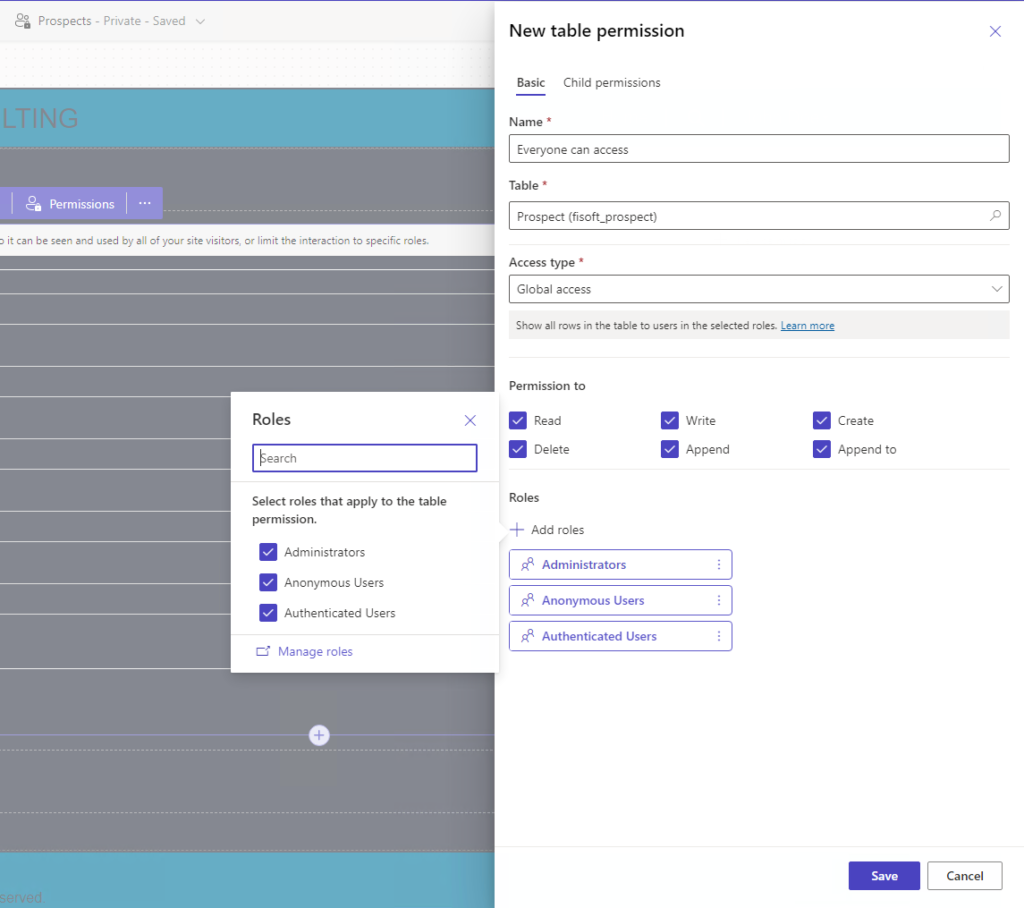The image size is (1024, 908).
Task: Open the Administrators role options menu
Action: (x=717, y=564)
